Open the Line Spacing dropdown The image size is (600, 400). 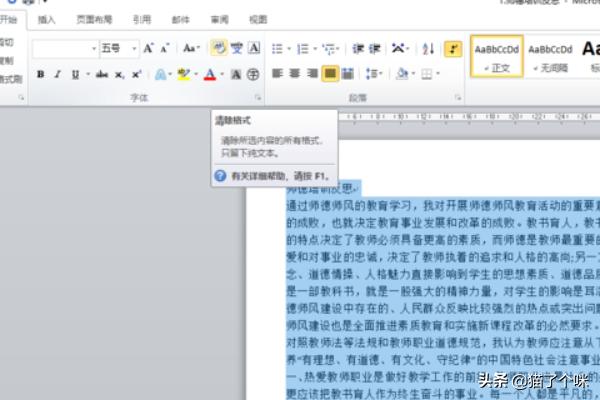[374, 73]
